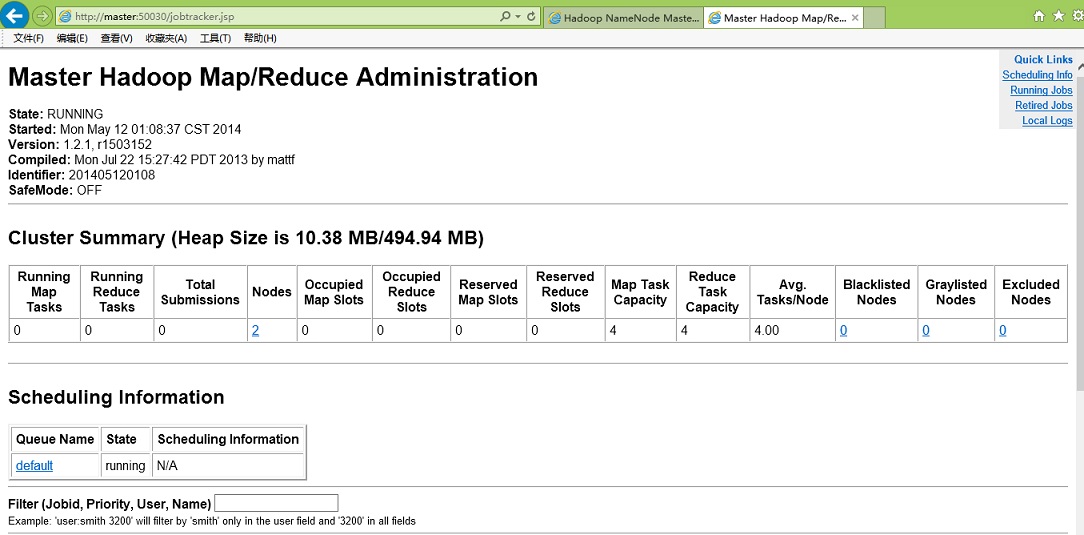Click the address bar search magnifier icon
1084x535 pixels.
(505, 17)
